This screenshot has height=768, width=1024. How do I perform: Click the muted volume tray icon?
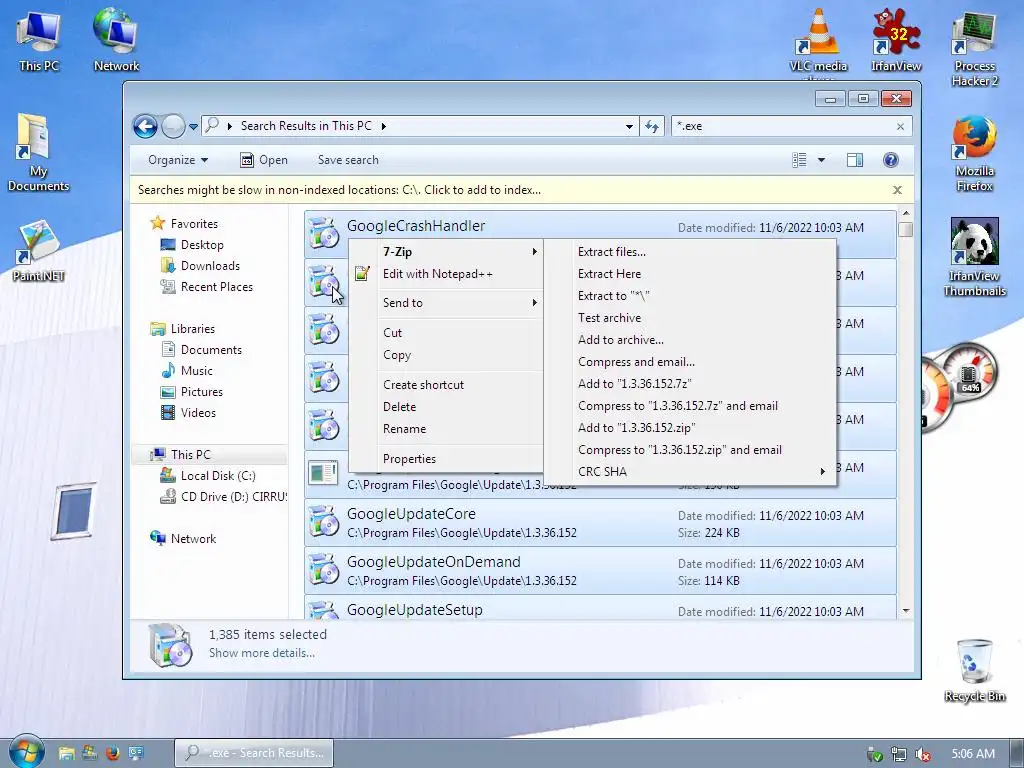click(923, 754)
